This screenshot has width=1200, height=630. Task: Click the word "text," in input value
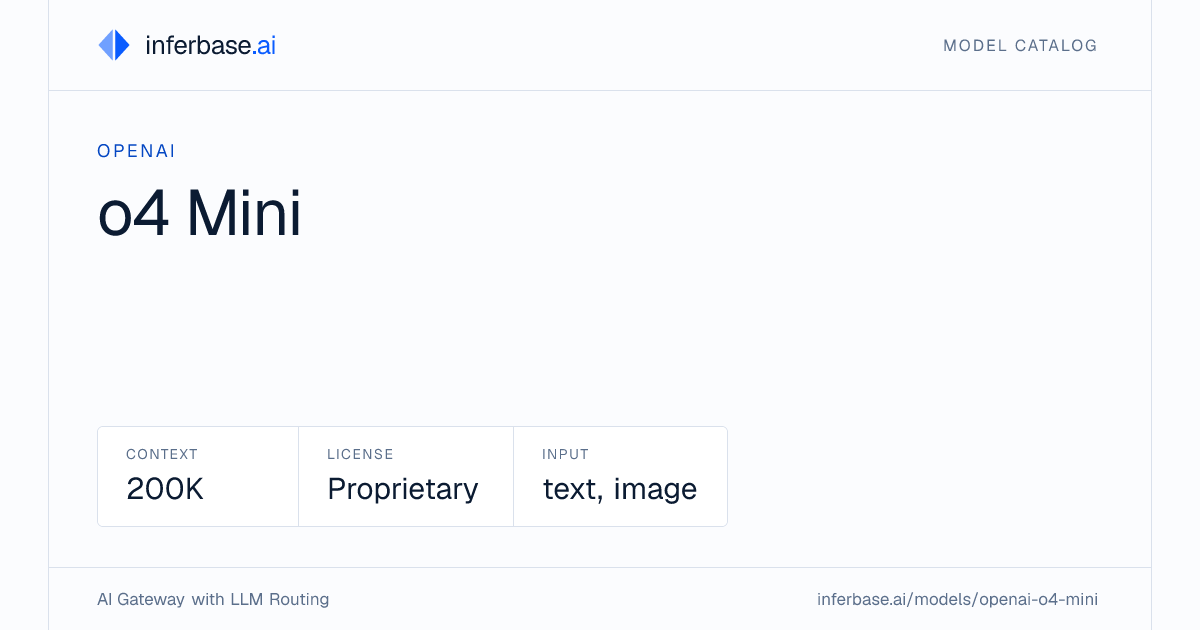(573, 489)
